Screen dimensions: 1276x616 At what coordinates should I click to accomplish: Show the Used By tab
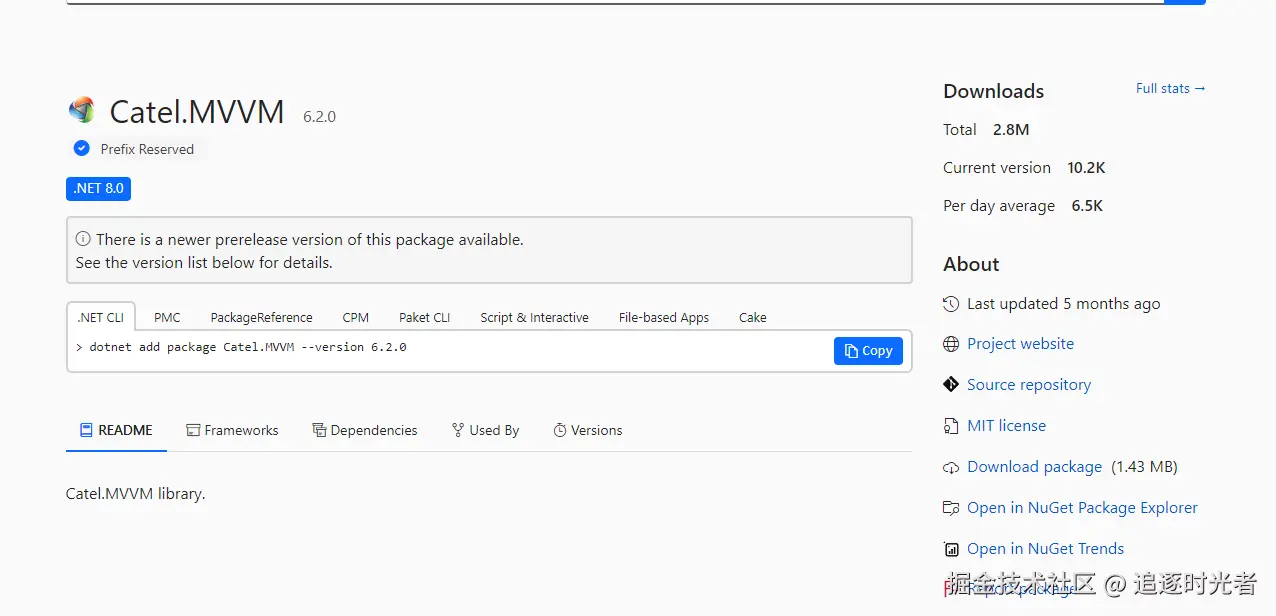click(x=485, y=430)
